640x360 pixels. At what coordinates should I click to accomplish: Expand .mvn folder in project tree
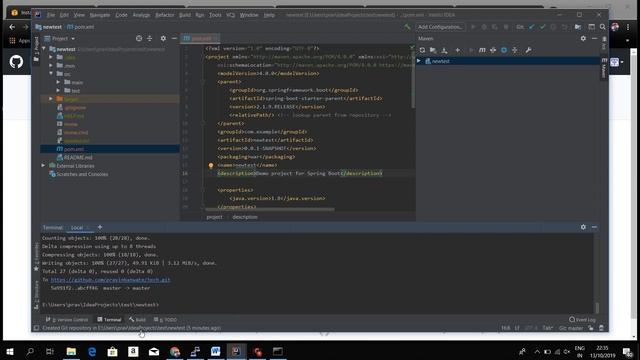(51, 65)
